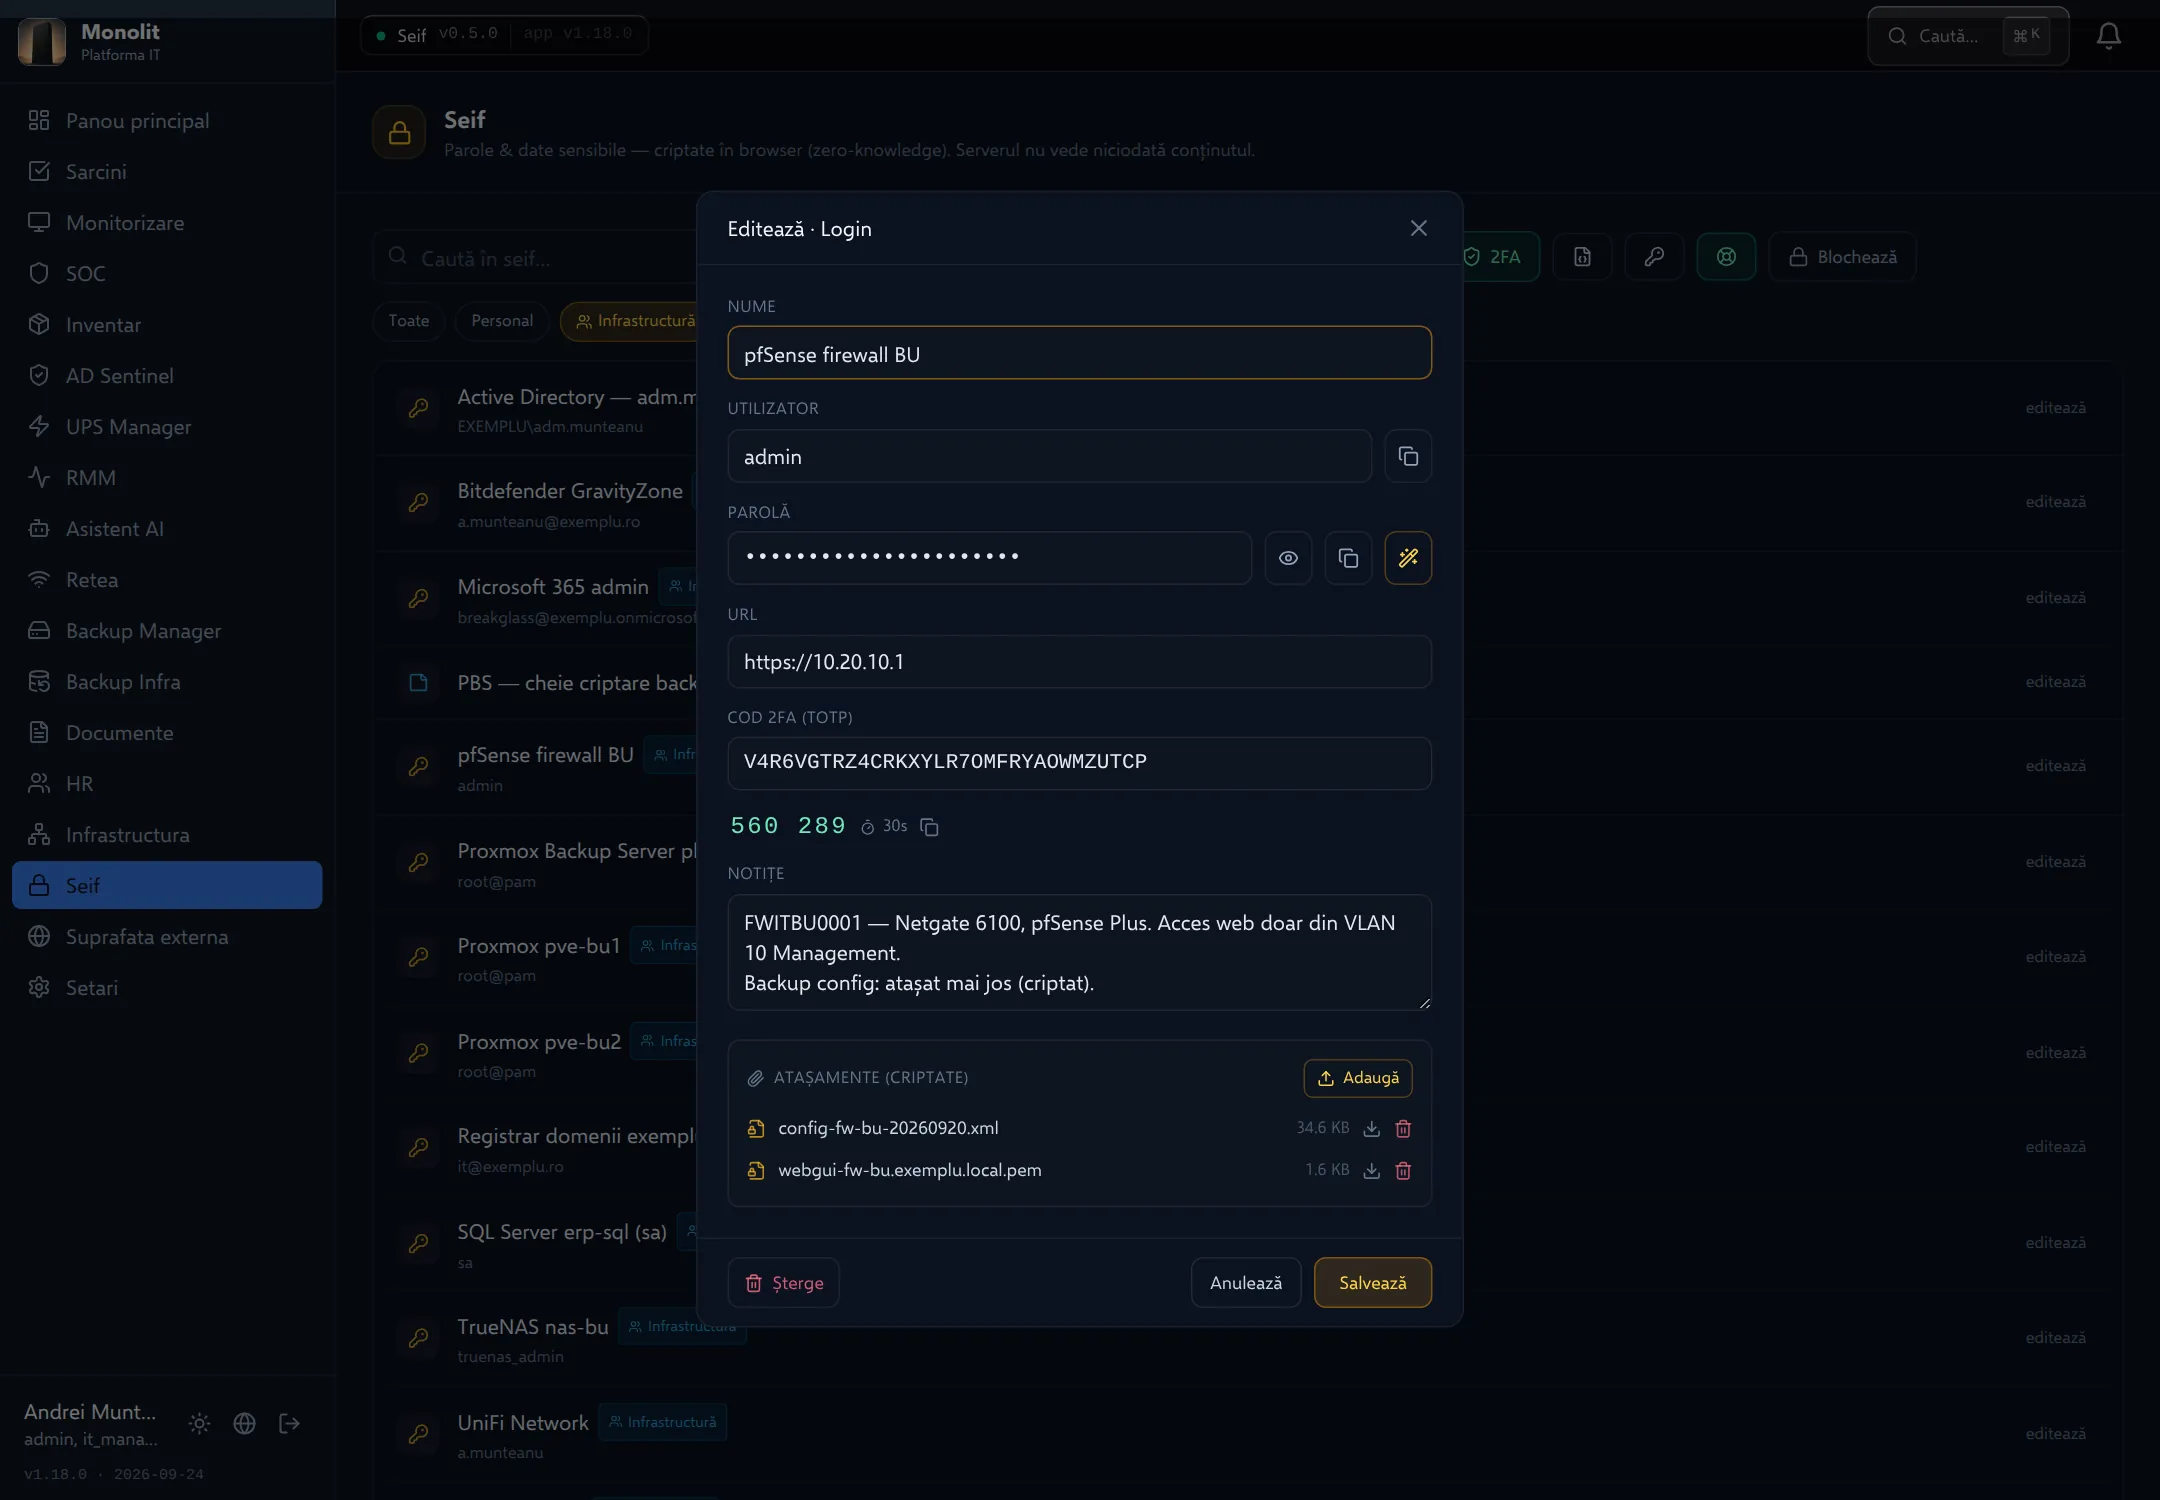Click the Șterge delete button
This screenshot has height=1500, width=2160.
coord(784,1282)
